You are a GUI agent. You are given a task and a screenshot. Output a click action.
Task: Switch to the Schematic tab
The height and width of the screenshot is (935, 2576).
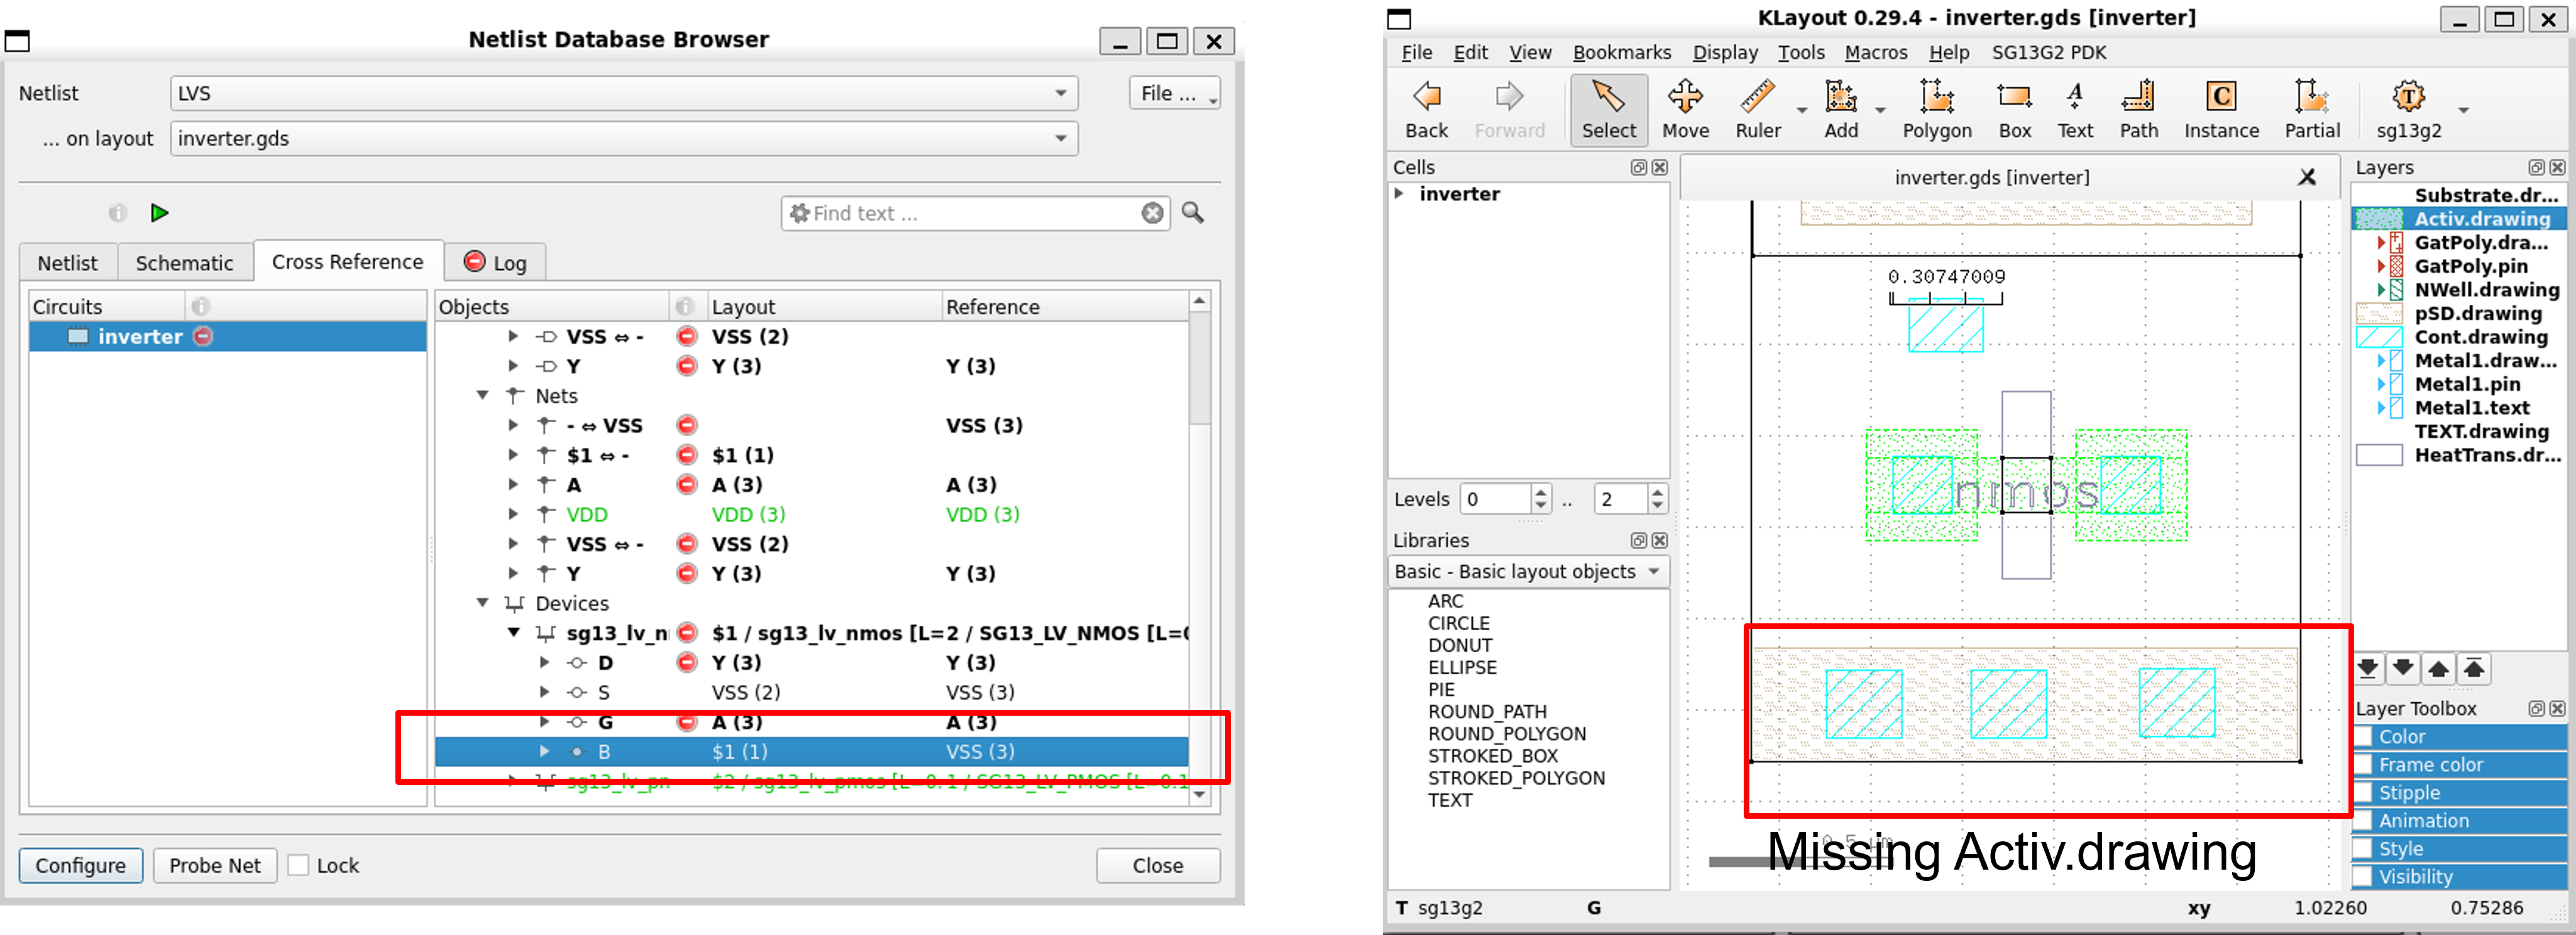[x=184, y=263]
